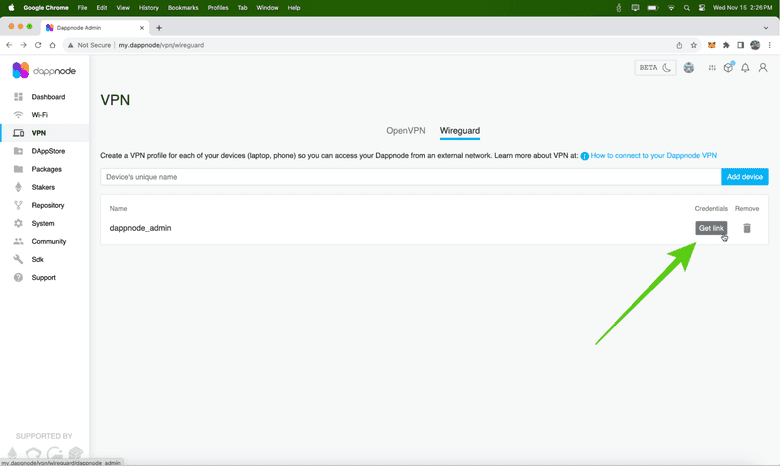The image size is (780, 466).
Task: Switch to the OpenVPN tab
Action: 406,131
